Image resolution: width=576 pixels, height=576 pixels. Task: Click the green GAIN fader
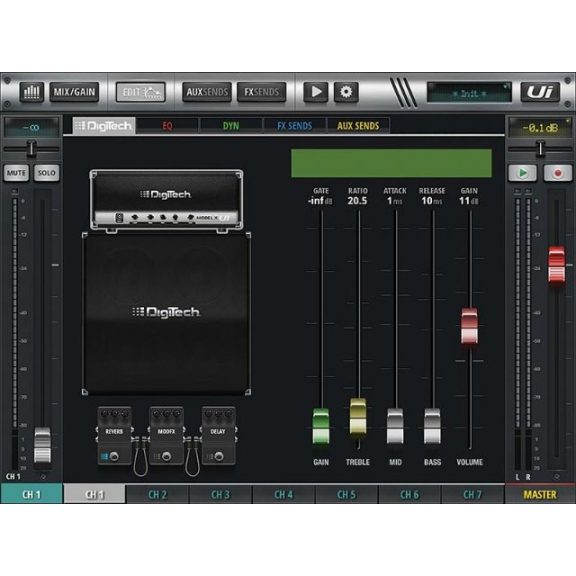pos(321,426)
